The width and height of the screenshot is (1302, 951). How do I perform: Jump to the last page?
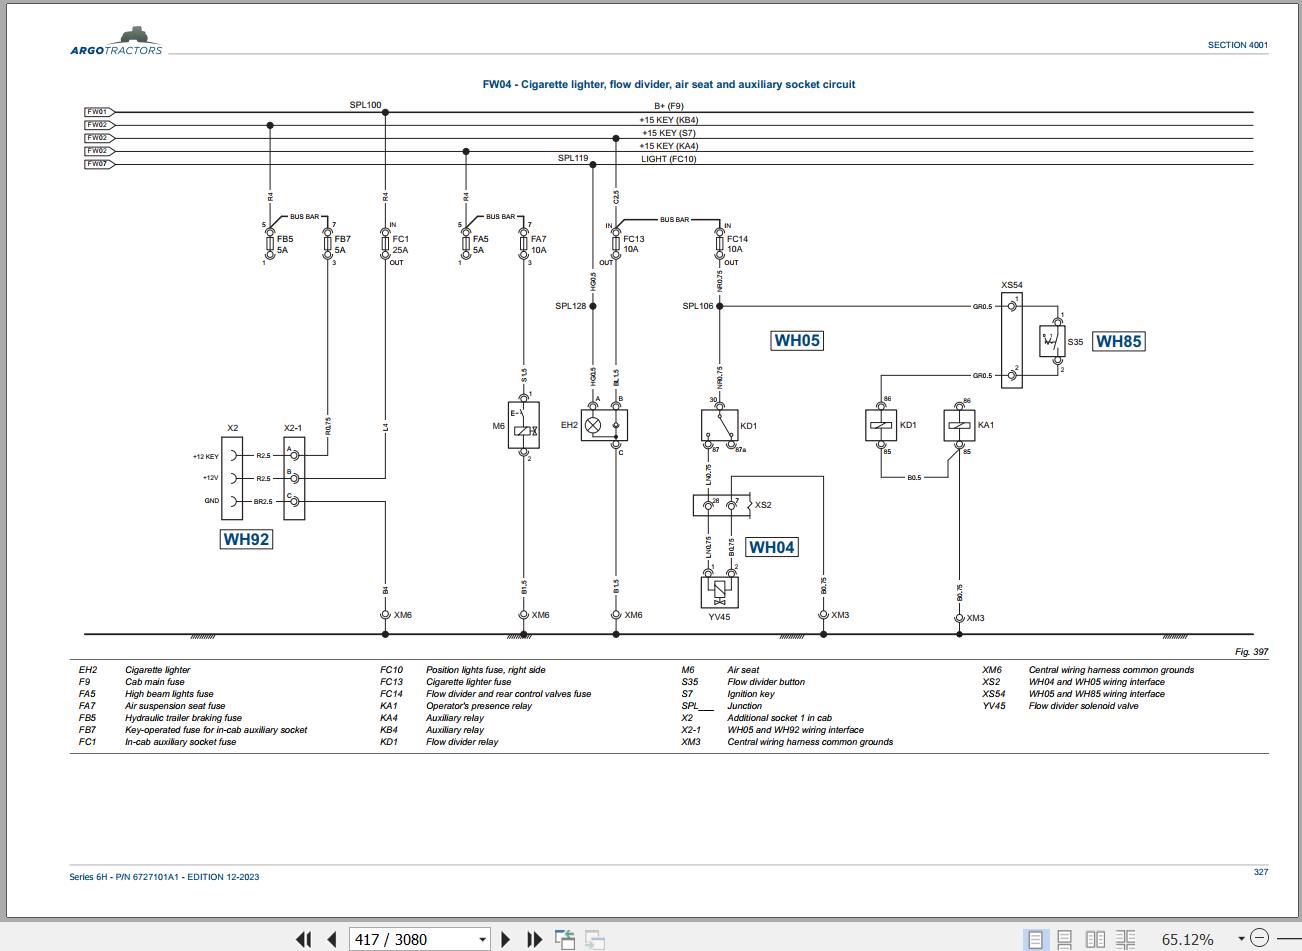pyautogui.click(x=534, y=939)
